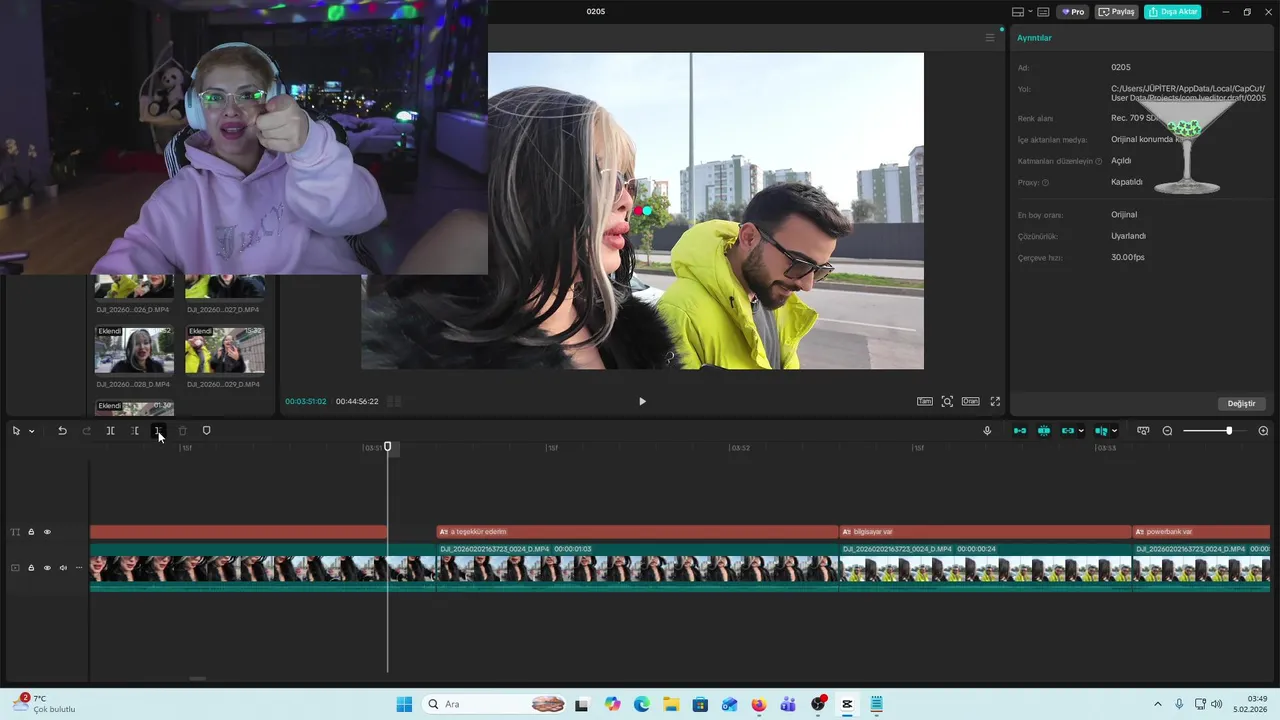Delete left of playhead tool
The height and width of the screenshot is (720, 1280).
tap(134, 431)
